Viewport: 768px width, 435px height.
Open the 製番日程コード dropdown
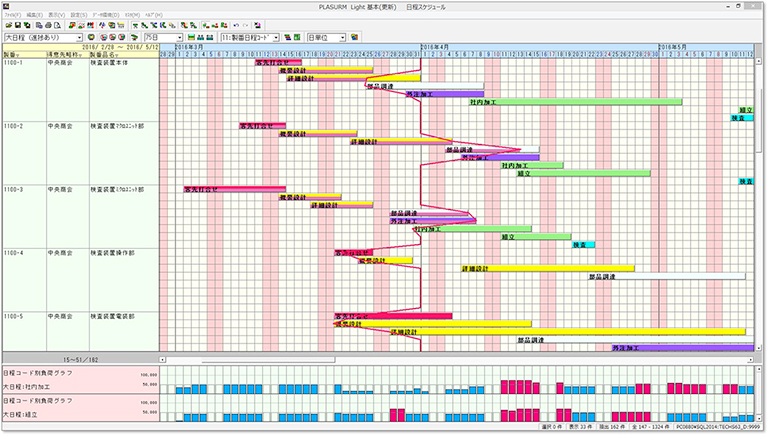(x=274, y=38)
